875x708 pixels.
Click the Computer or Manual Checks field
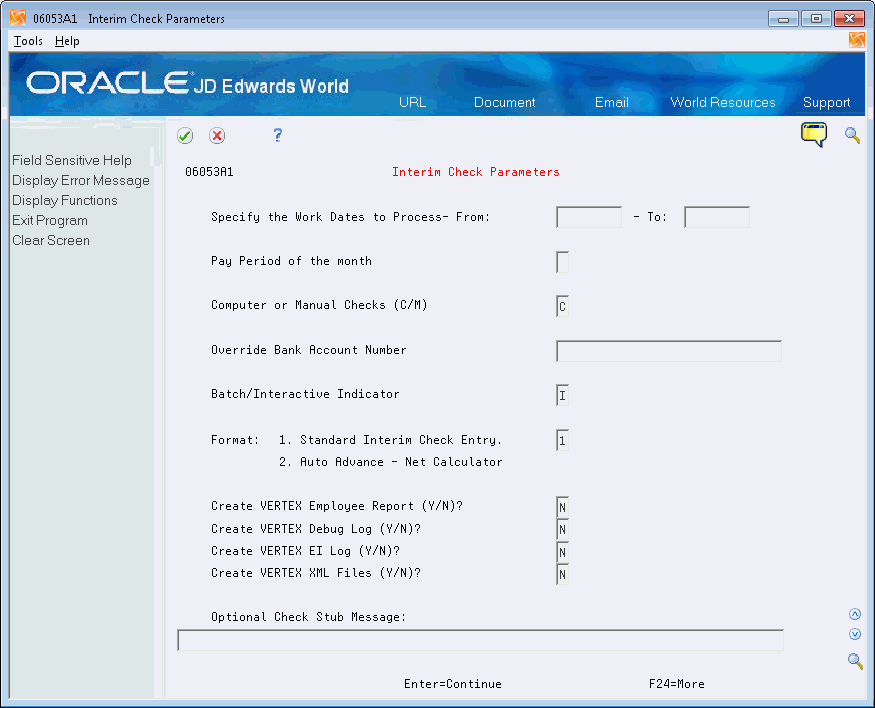562,306
